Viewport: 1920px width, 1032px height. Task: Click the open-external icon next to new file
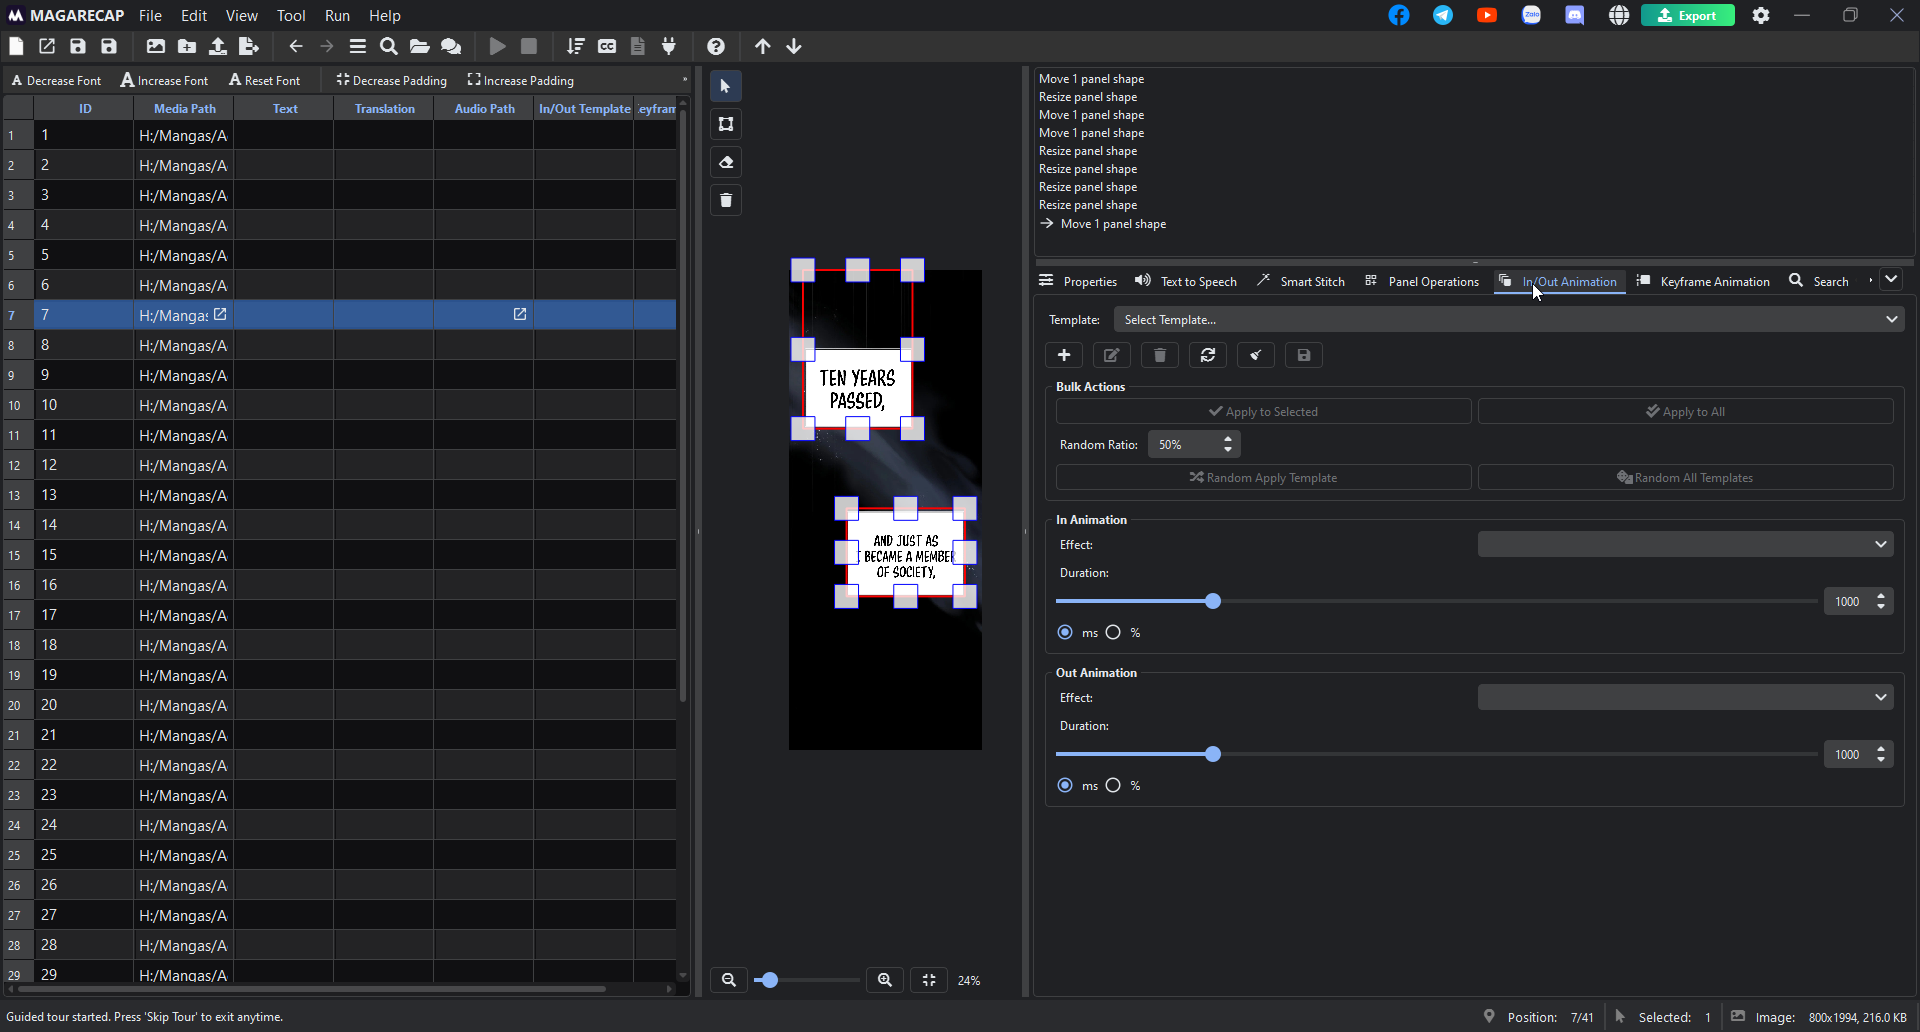coord(47,46)
